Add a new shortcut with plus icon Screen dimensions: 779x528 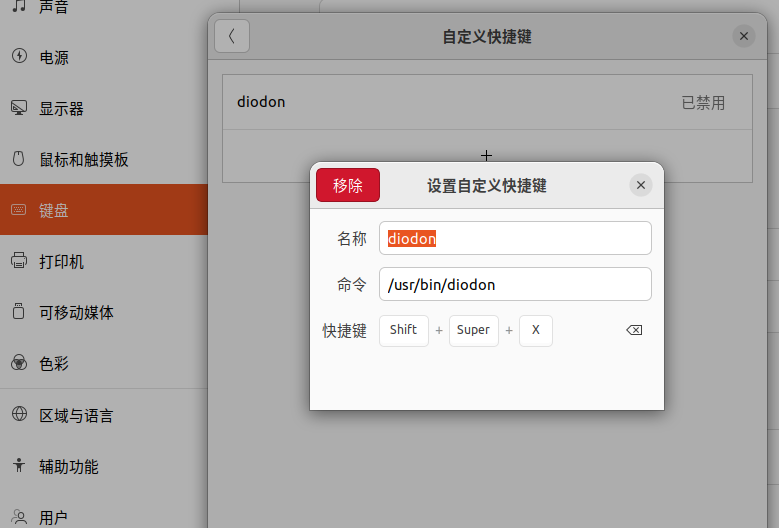coord(486,156)
